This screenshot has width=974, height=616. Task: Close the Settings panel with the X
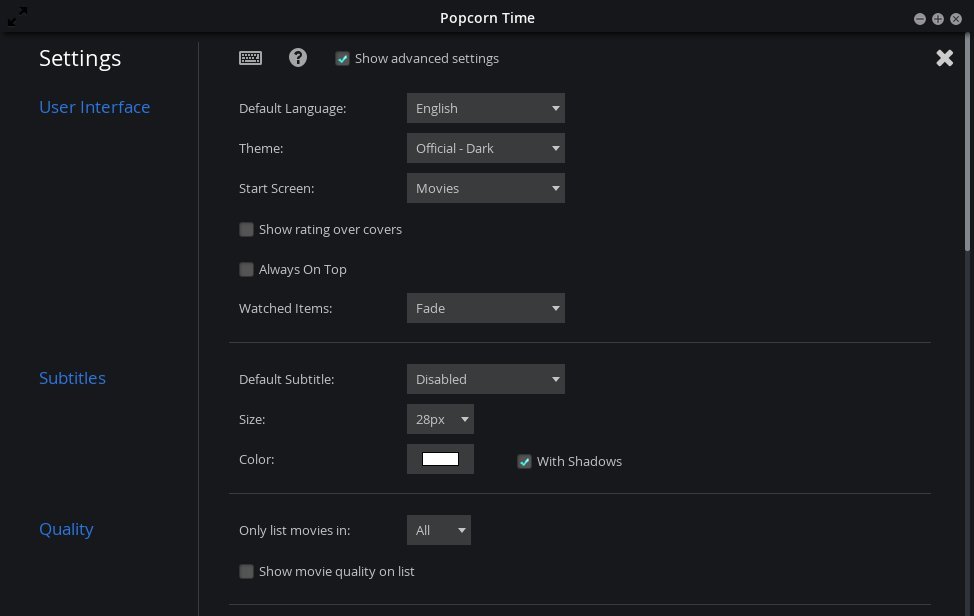coord(944,58)
